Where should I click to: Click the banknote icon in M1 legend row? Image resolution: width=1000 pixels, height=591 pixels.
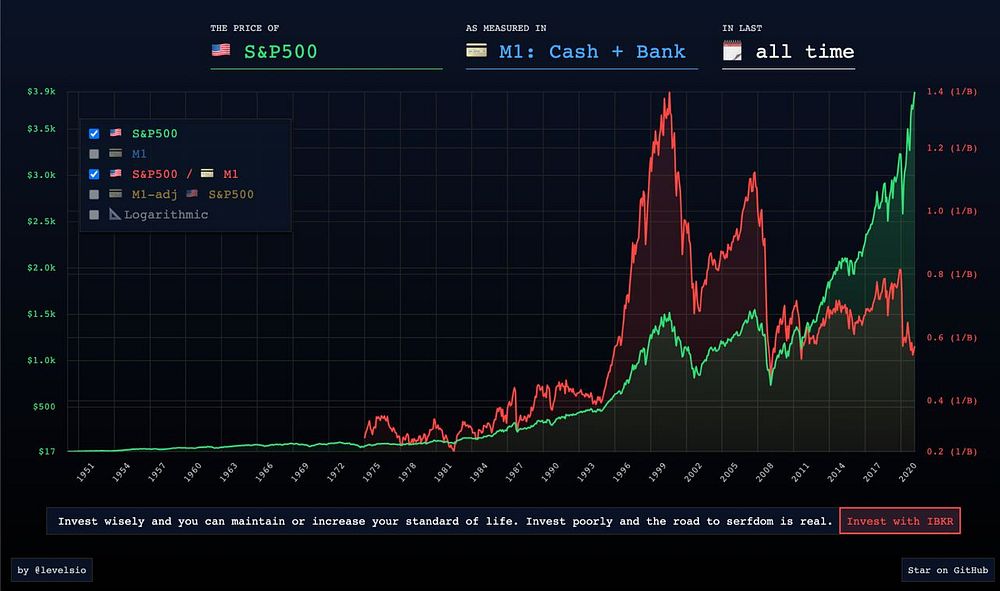click(x=115, y=153)
